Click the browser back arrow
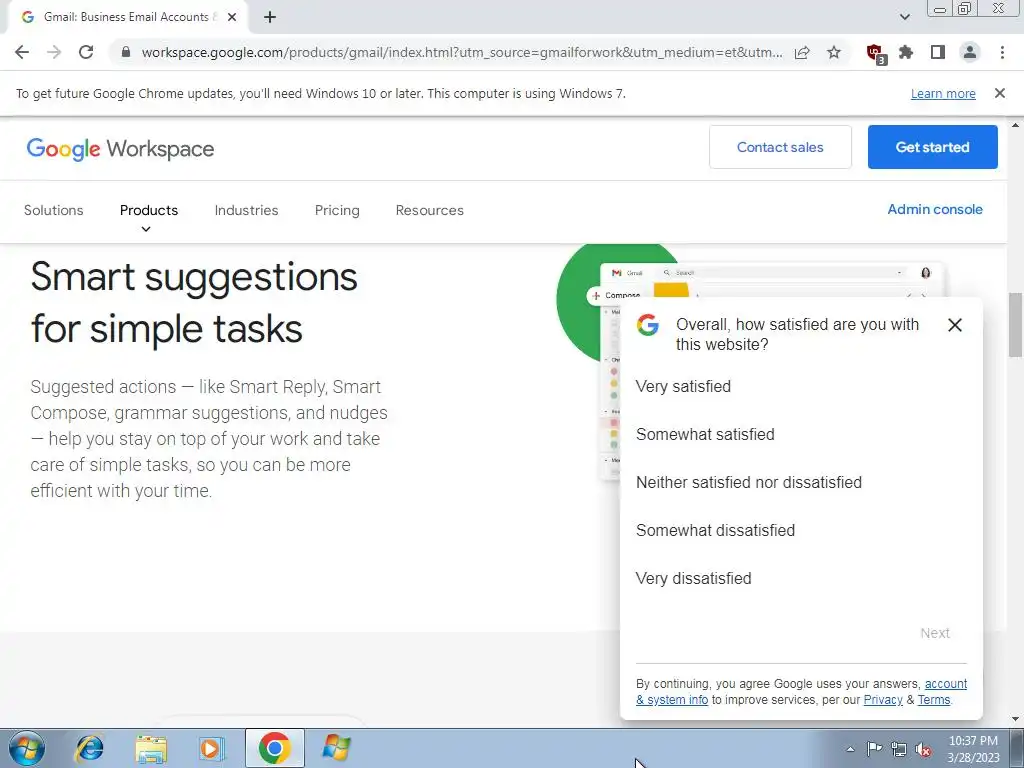1024x768 pixels. click(22, 52)
